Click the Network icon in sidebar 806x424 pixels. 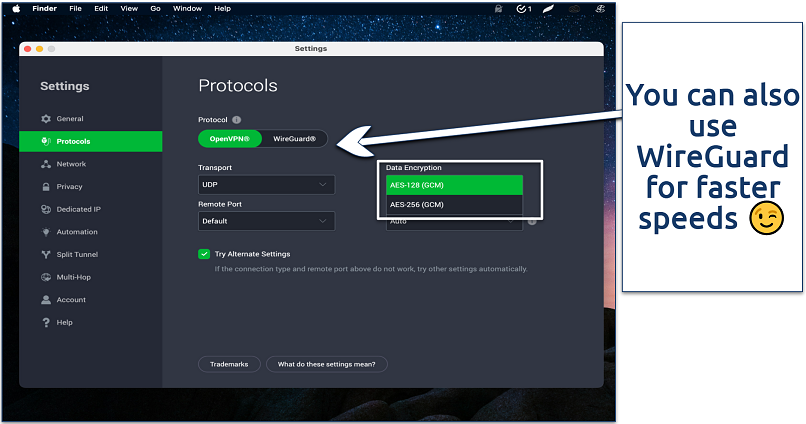point(46,164)
